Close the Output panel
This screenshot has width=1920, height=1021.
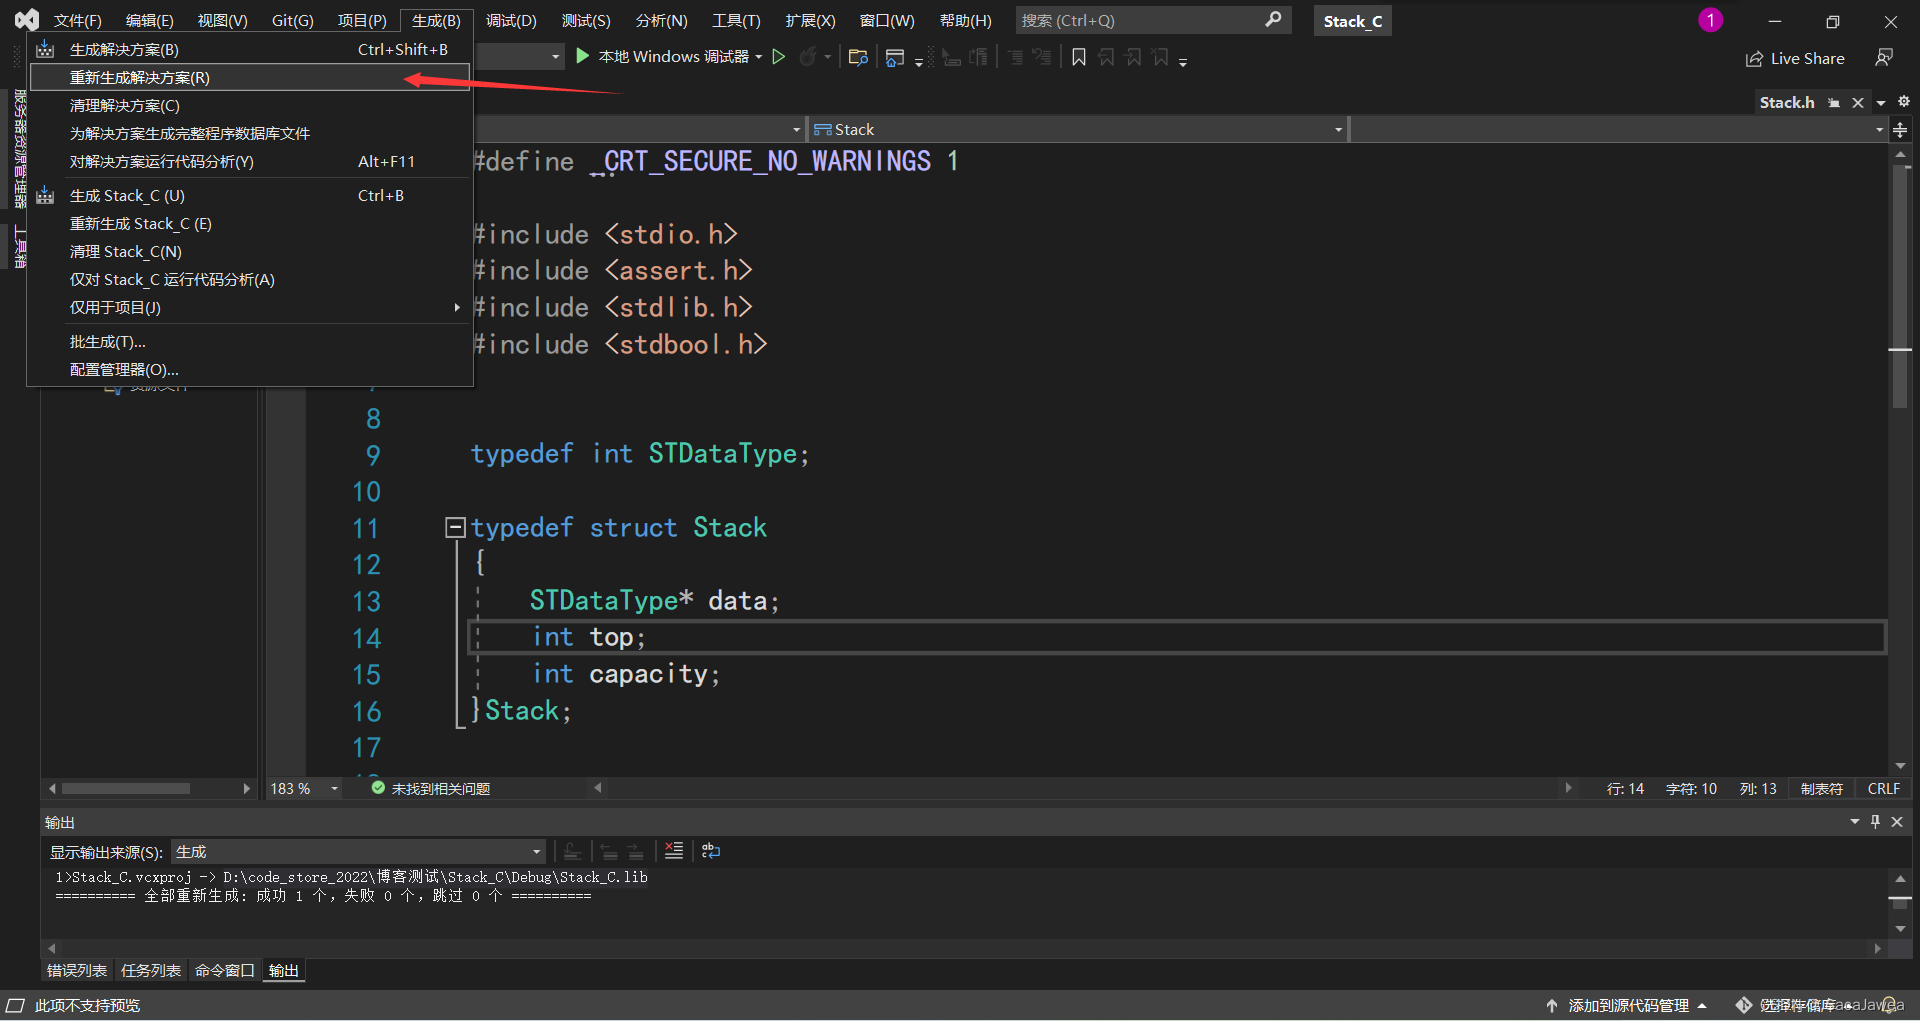(1897, 822)
